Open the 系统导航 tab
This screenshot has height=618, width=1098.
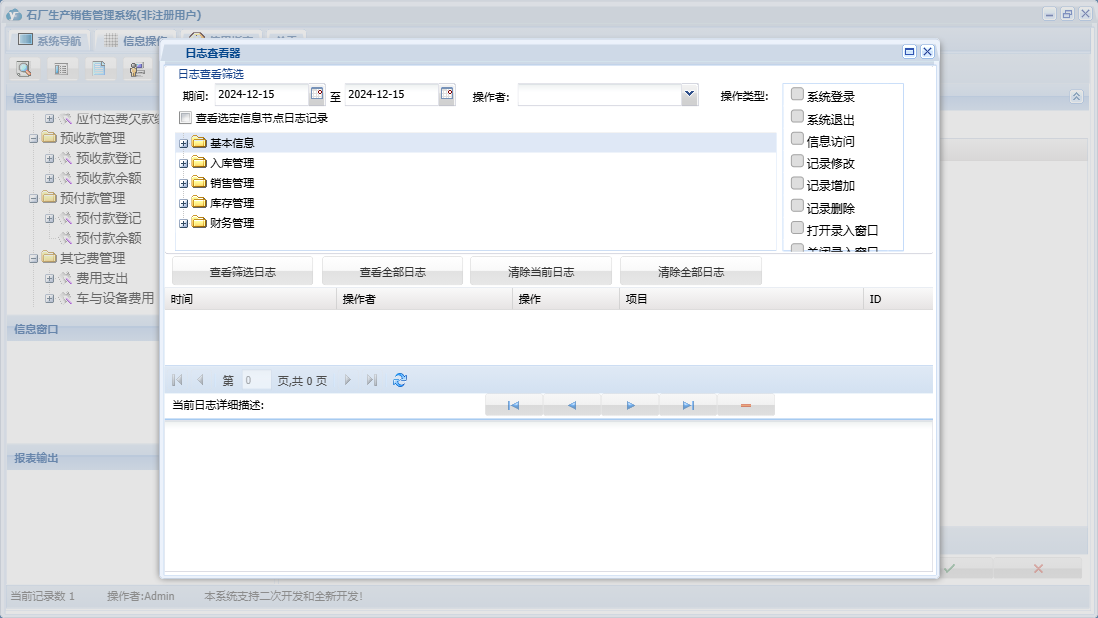click(x=50, y=41)
